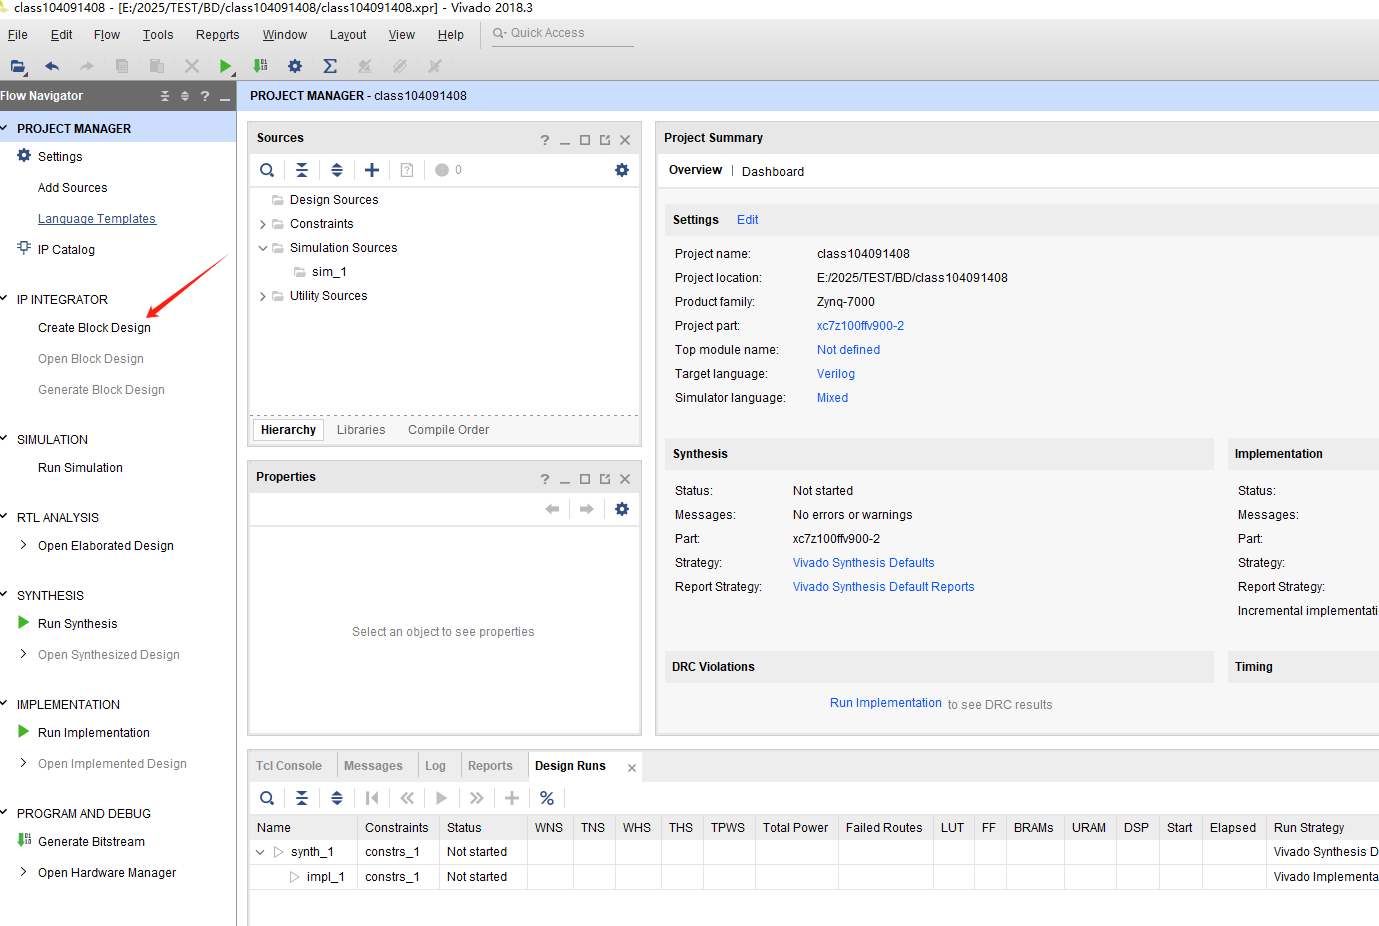Open the Language Templates link

[97, 219]
